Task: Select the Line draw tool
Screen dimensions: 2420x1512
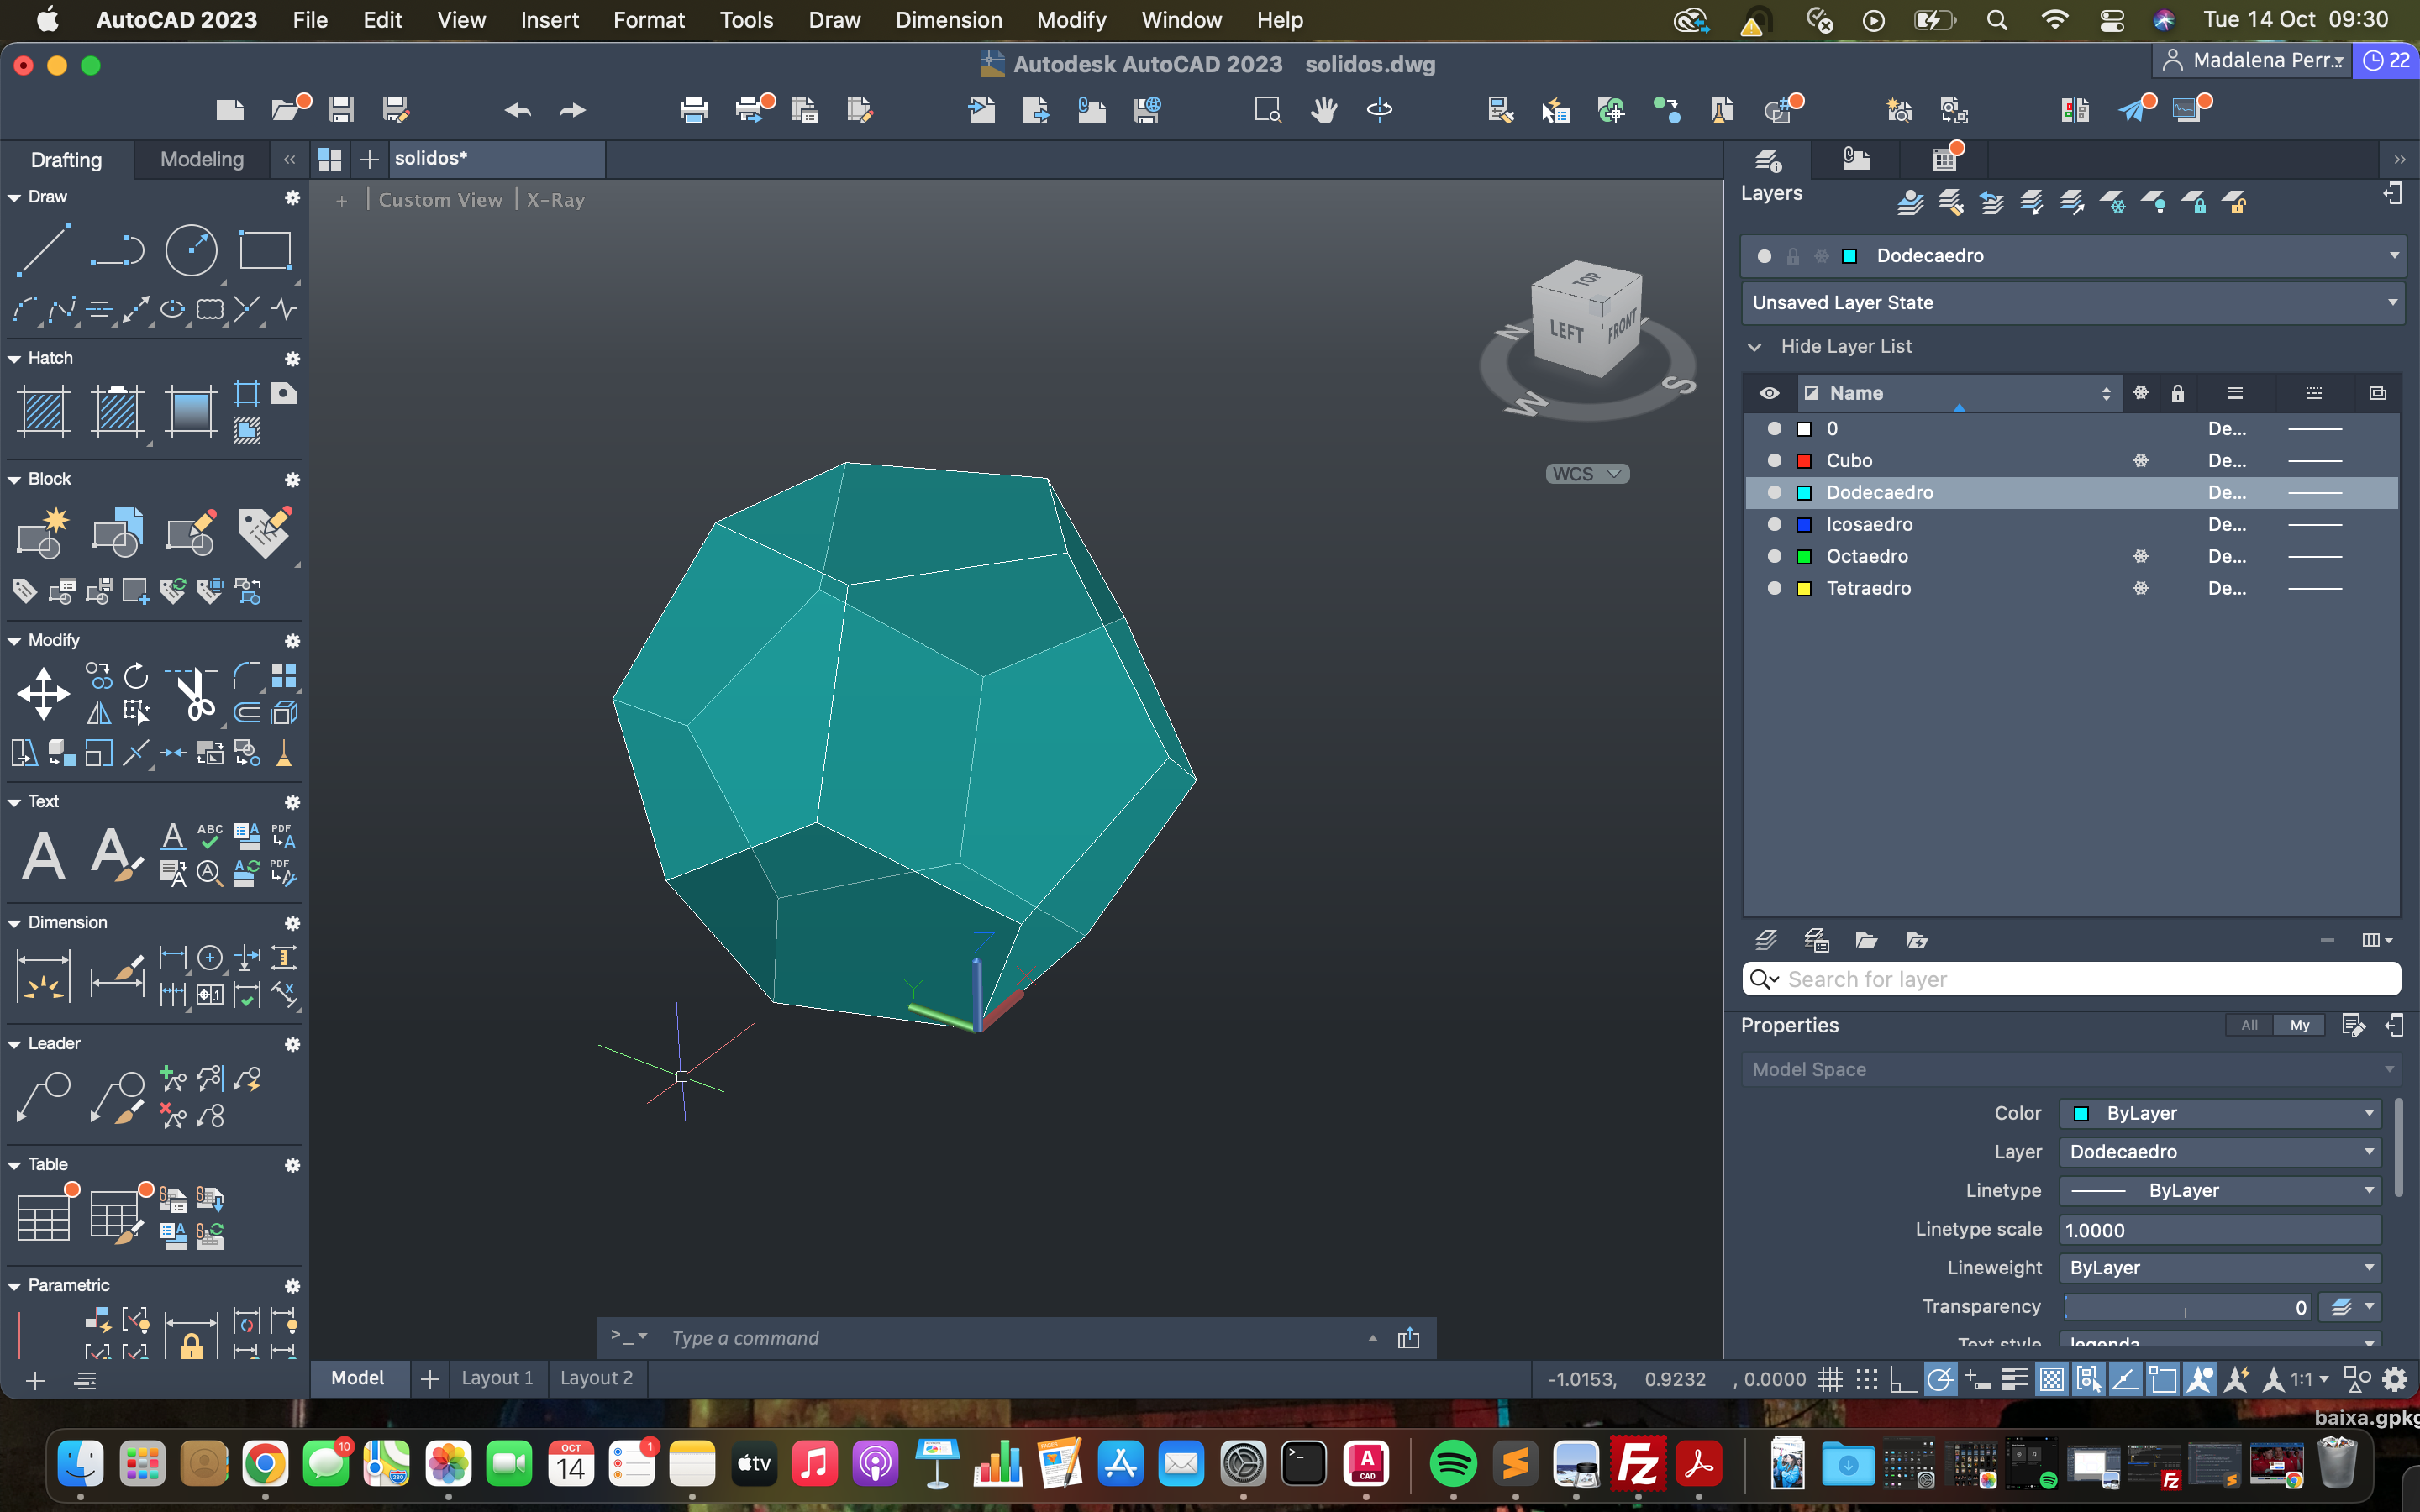Action: point(43,250)
